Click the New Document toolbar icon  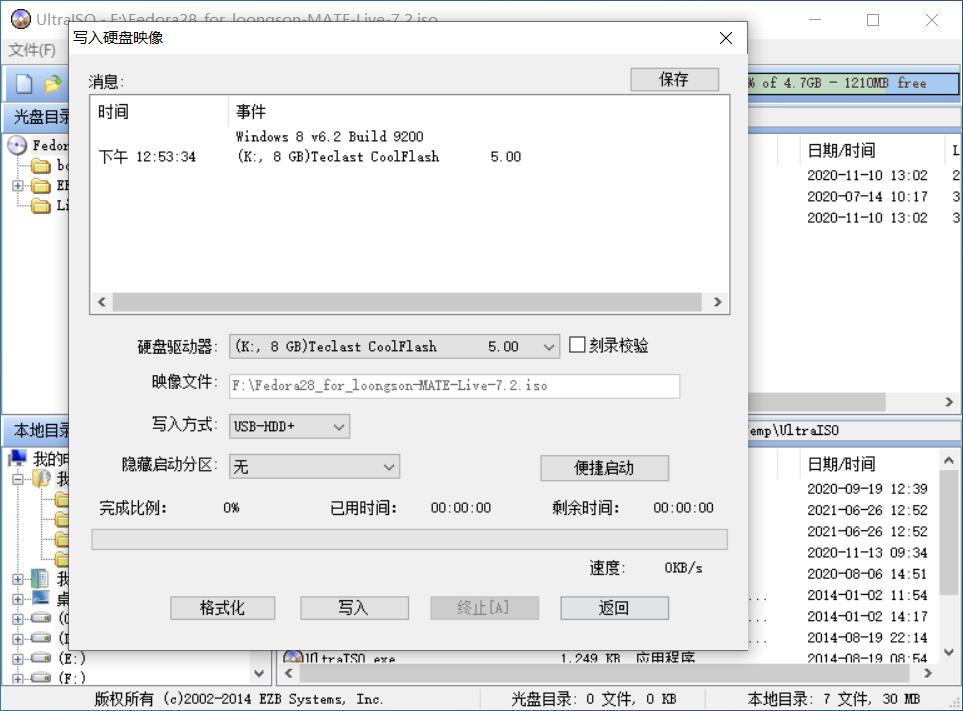coord(23,84)
